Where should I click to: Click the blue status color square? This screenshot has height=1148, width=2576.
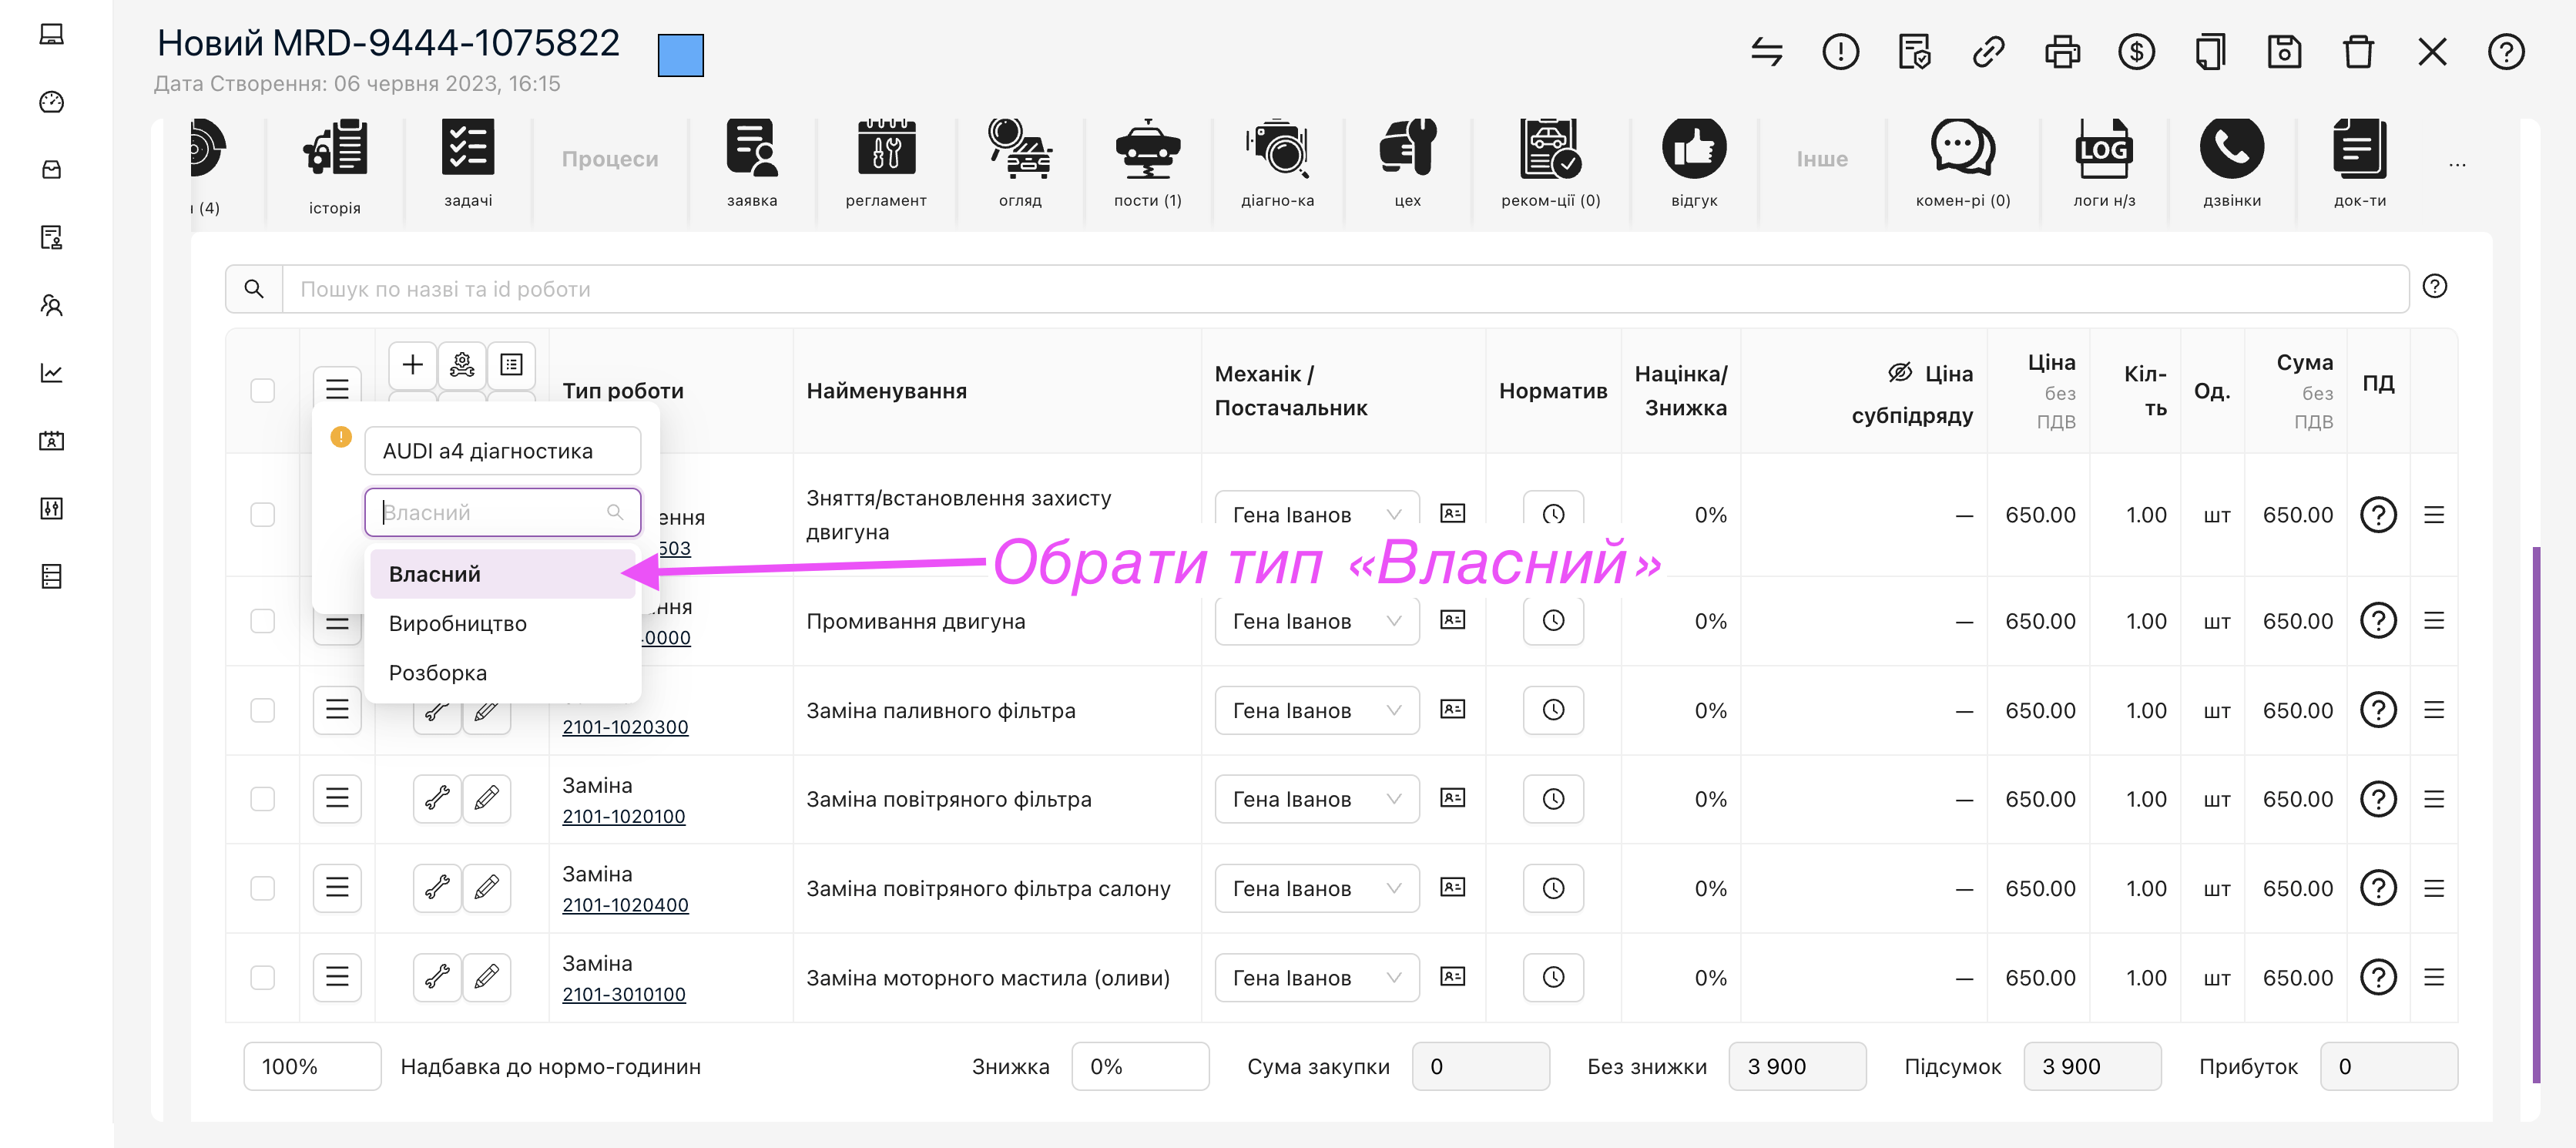[x=680, y=55]
